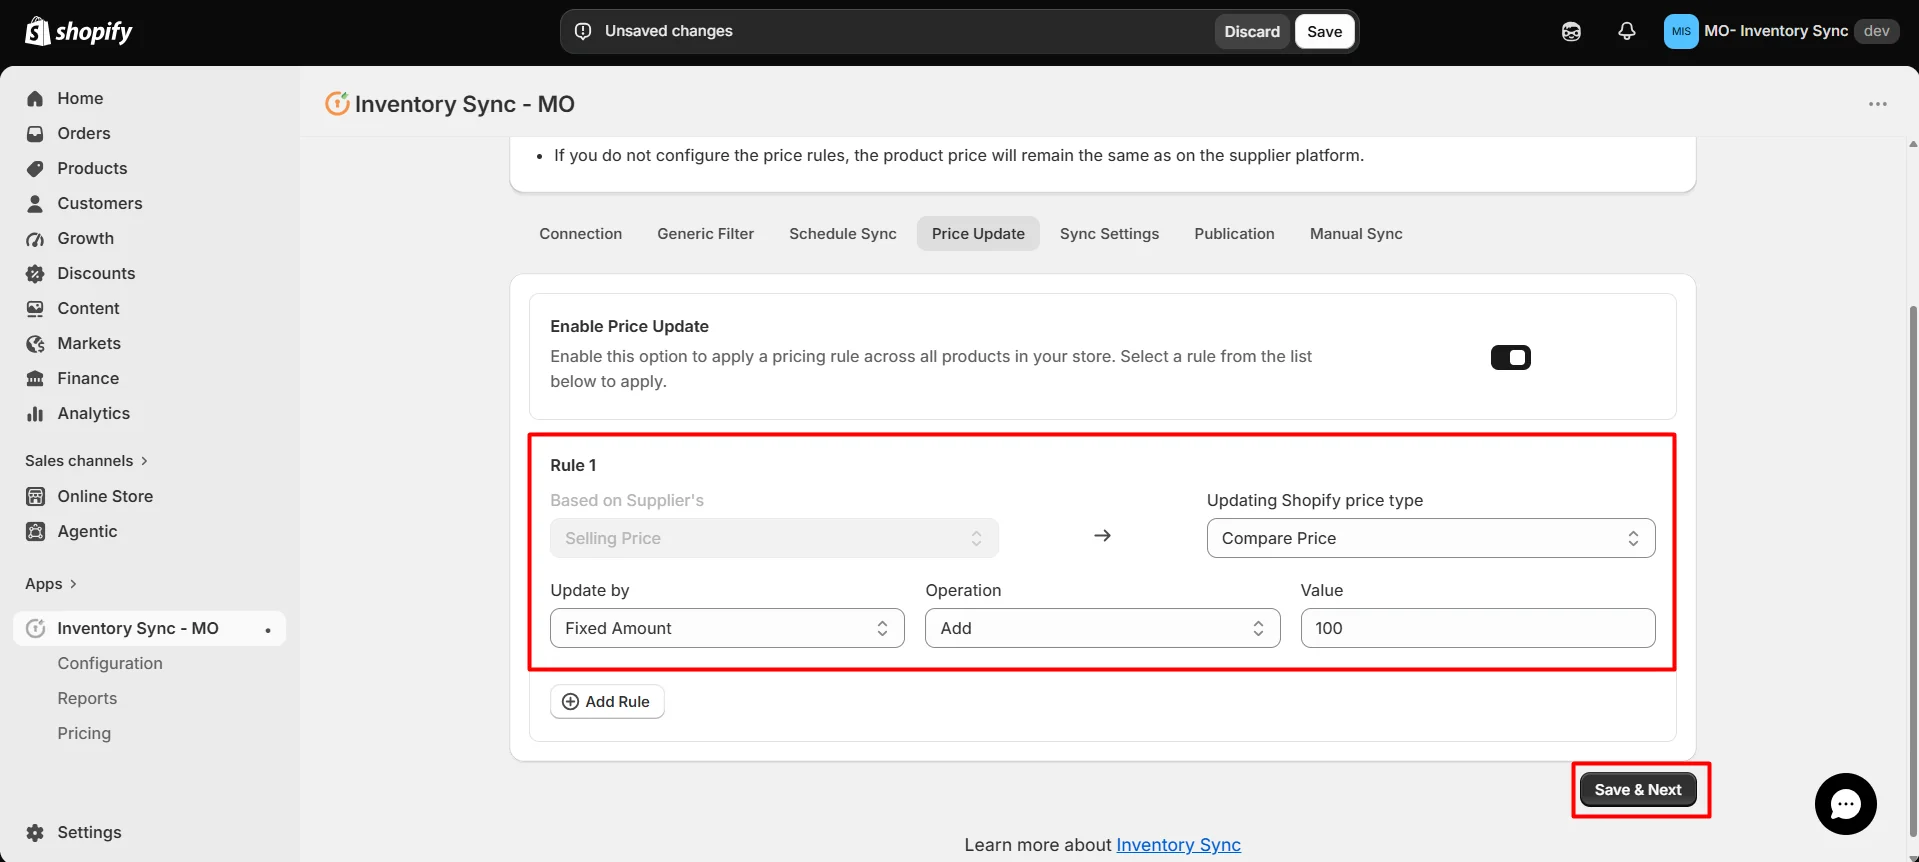Open the Settings gear icon

(x=35, y=832)
